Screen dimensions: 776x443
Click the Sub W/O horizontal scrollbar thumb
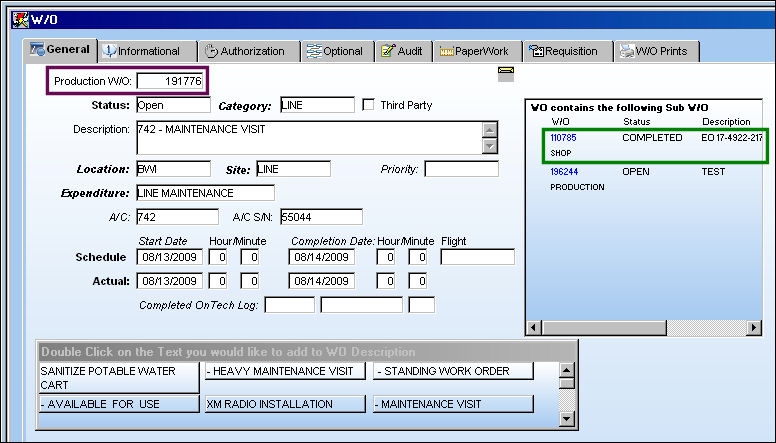pyautogui.click(x=604, y=327)
